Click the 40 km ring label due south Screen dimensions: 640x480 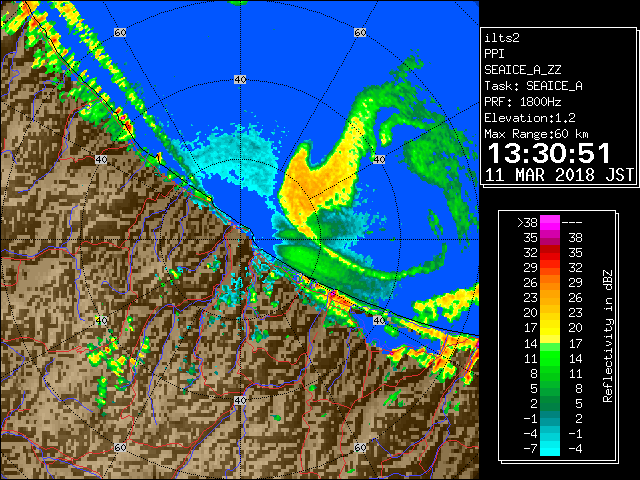point(240,400)
